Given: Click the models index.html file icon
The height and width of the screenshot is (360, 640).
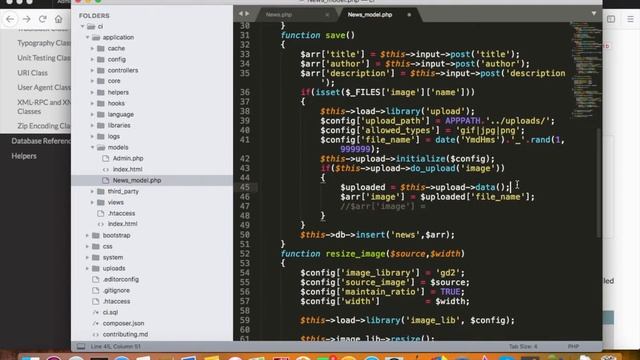Looking at the screenshot, I should click(x=106, y=169).
